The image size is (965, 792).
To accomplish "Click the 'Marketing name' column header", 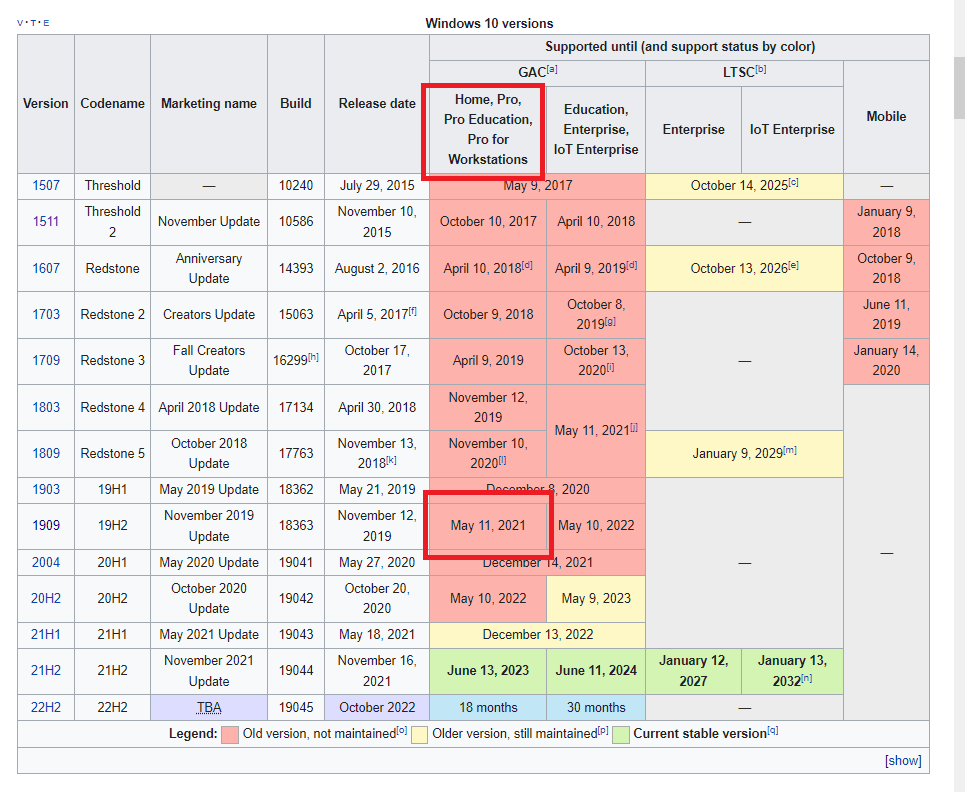I will [209, 103].
